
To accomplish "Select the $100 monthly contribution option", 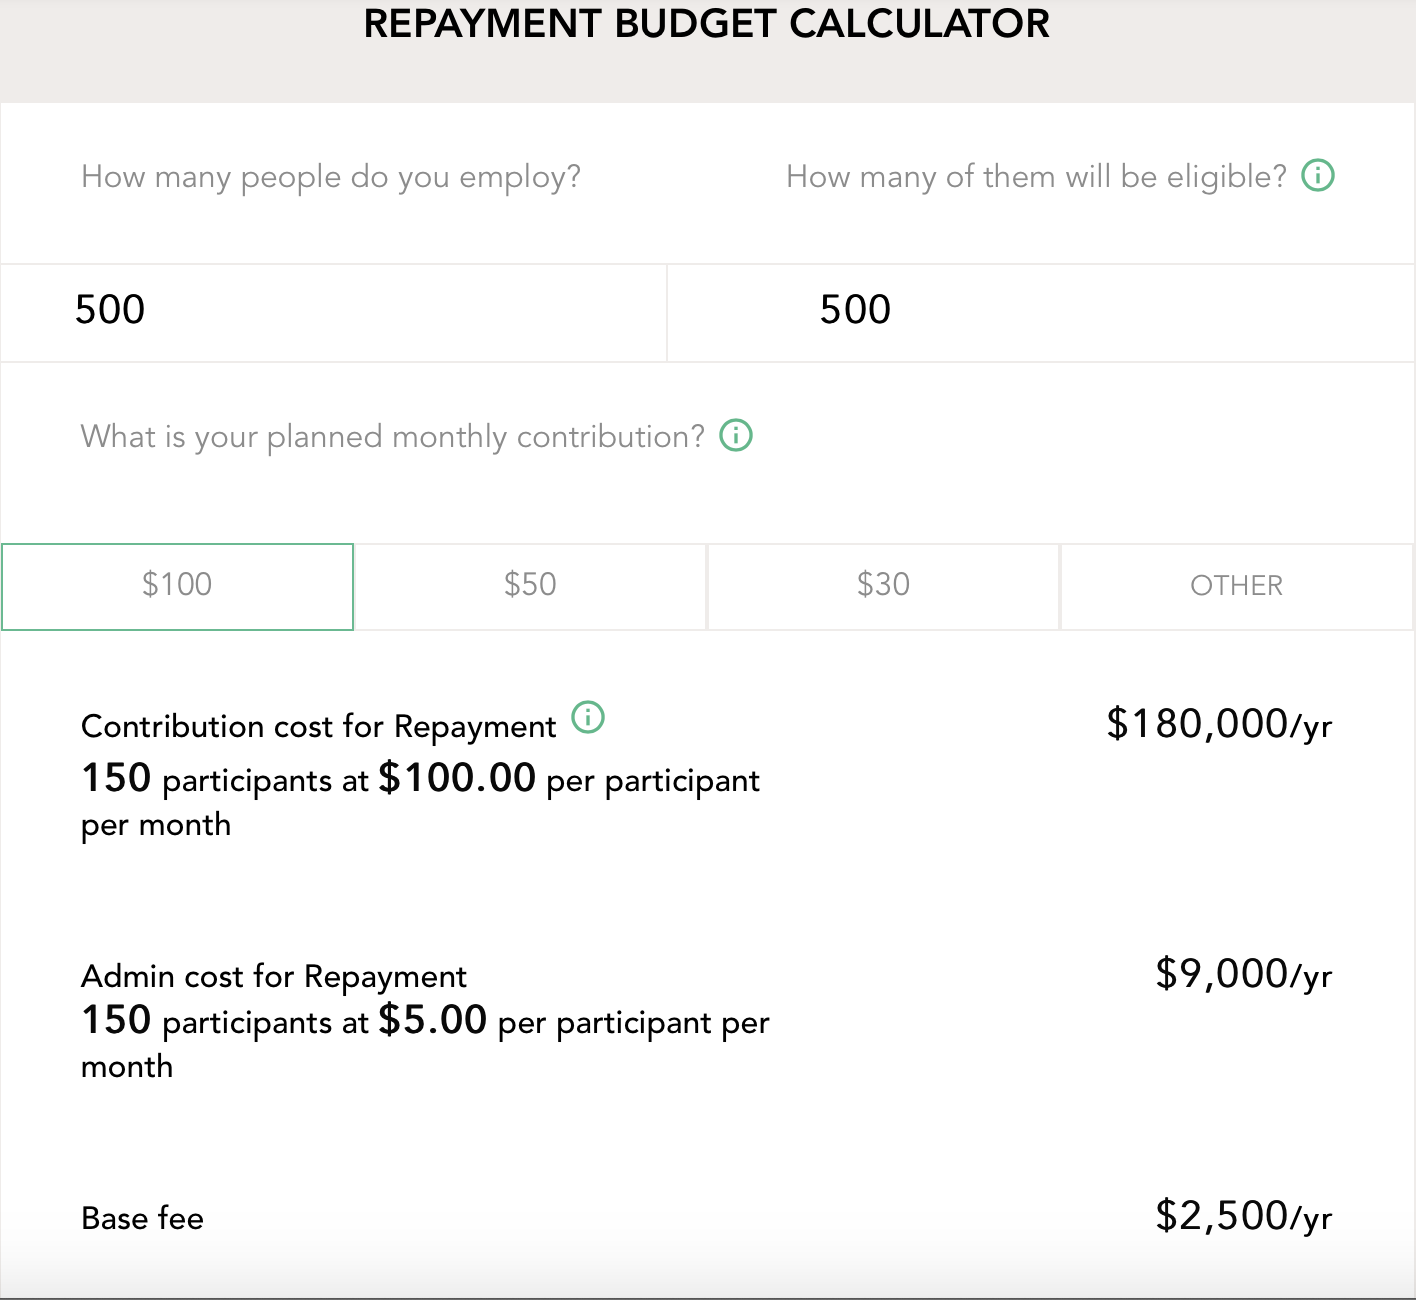I will [177, 587].
